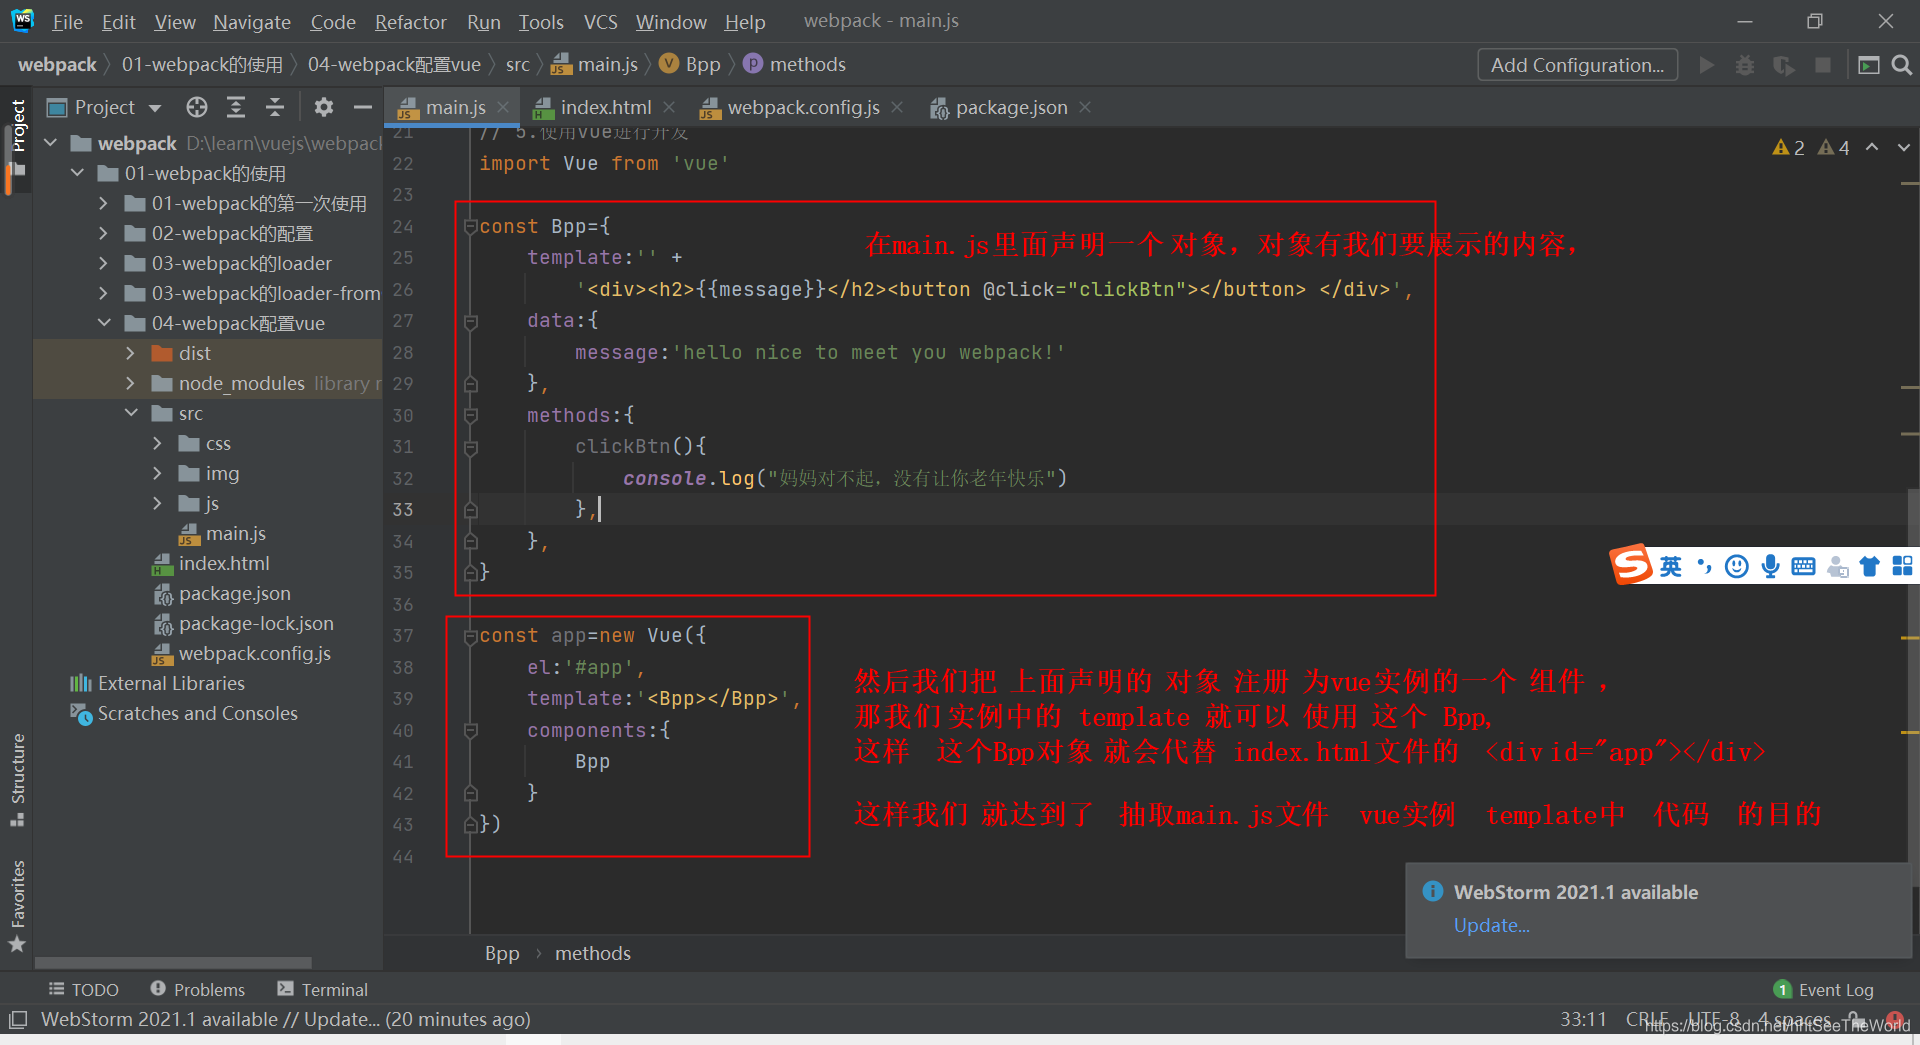Expand 02-webpack的配置 folder
The width and height of the screenshot is (1920, 1045).
coord(104,233)
